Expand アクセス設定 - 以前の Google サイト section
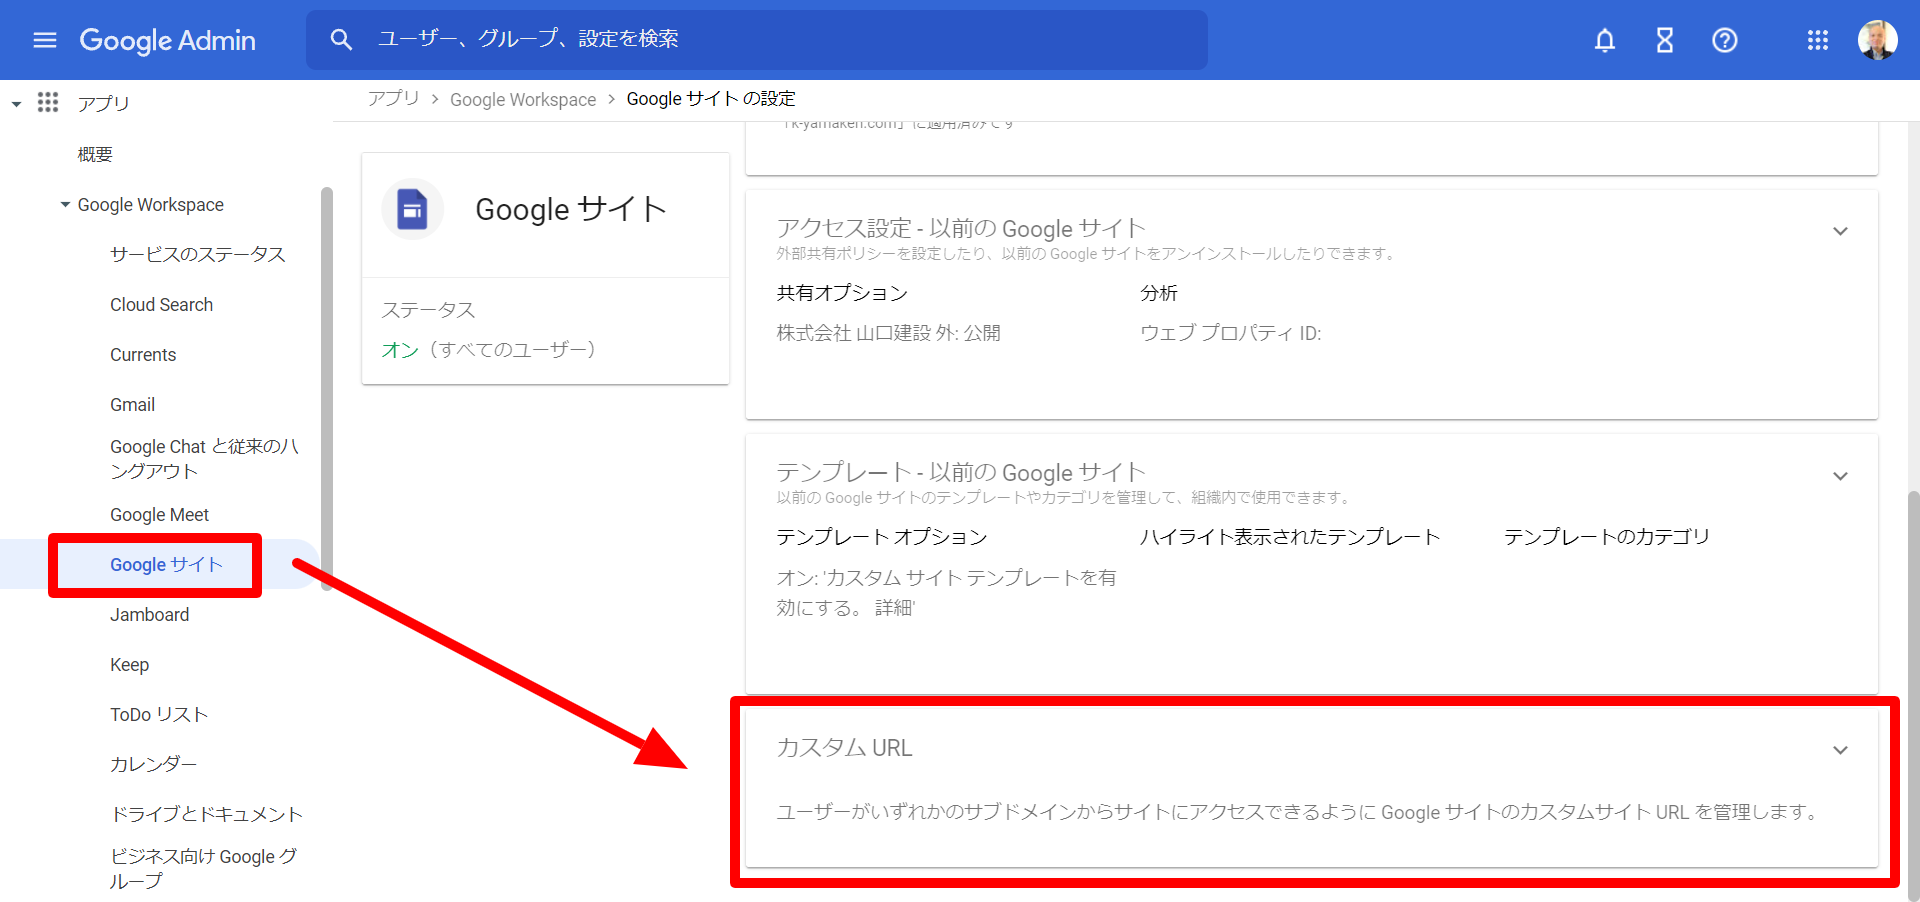The height and width of the screenshot is (902, 1920). (1841, 230)
